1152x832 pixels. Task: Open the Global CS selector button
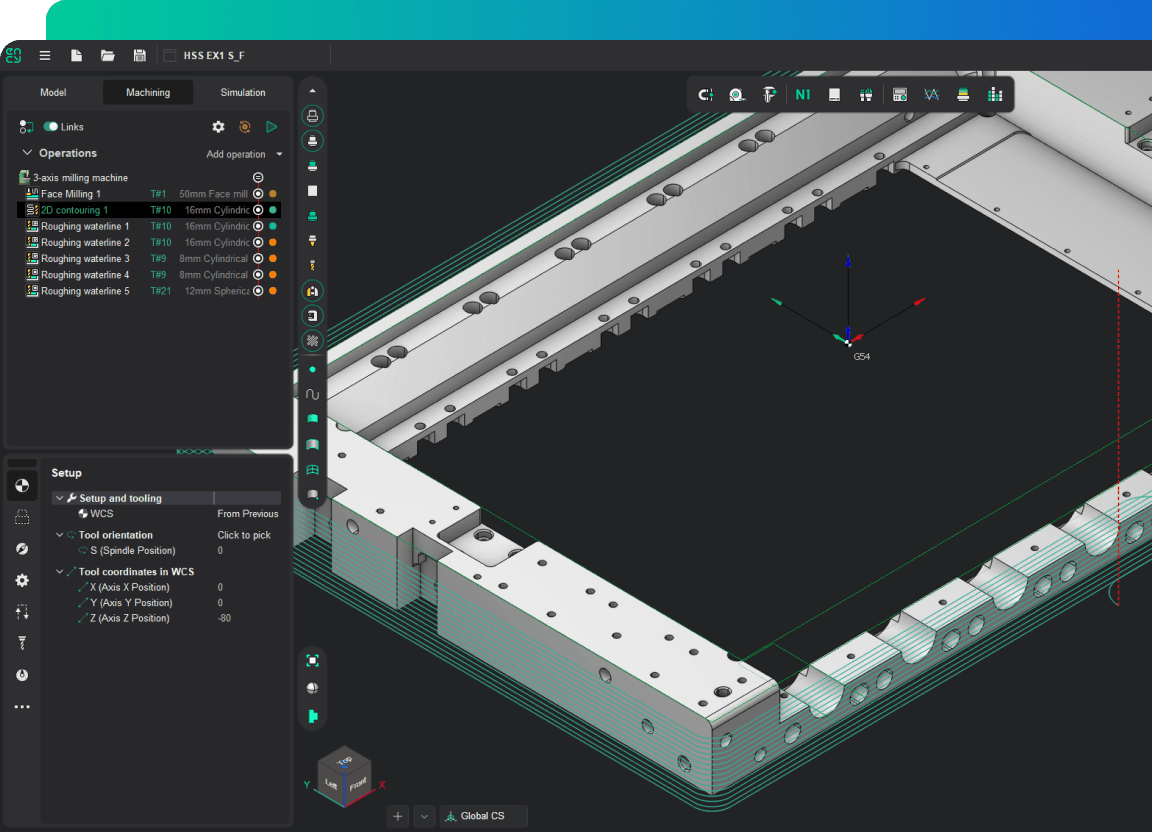(483, 816)
